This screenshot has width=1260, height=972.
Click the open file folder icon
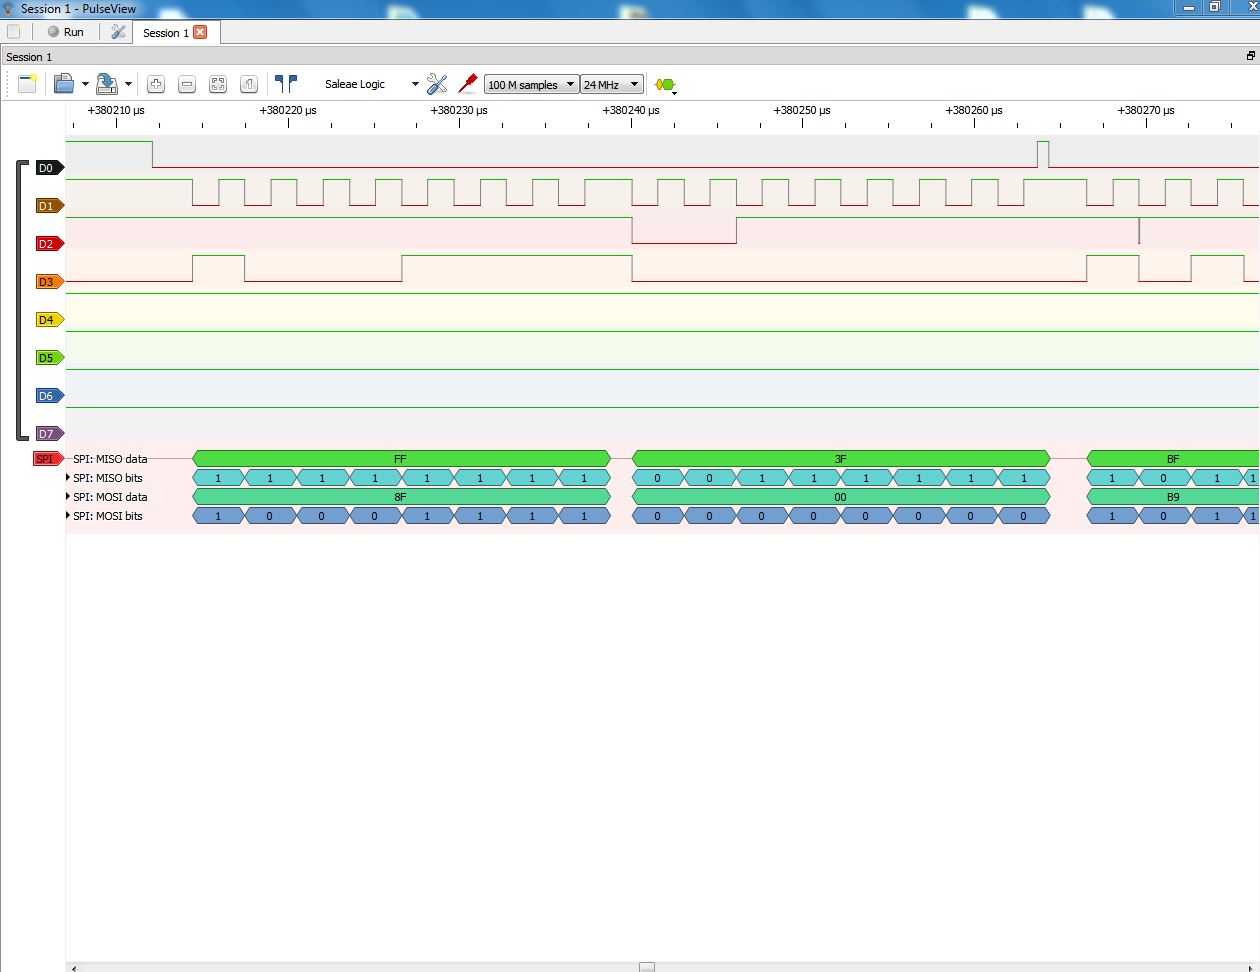(x=64, y=84)
